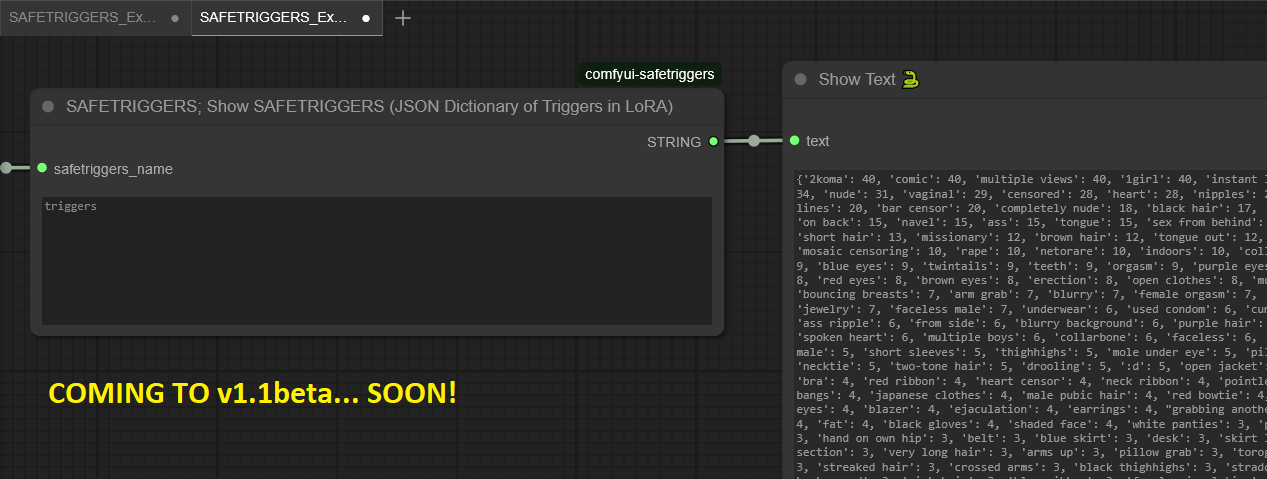Open a new workflow tab with plus

tap(403, 18)
